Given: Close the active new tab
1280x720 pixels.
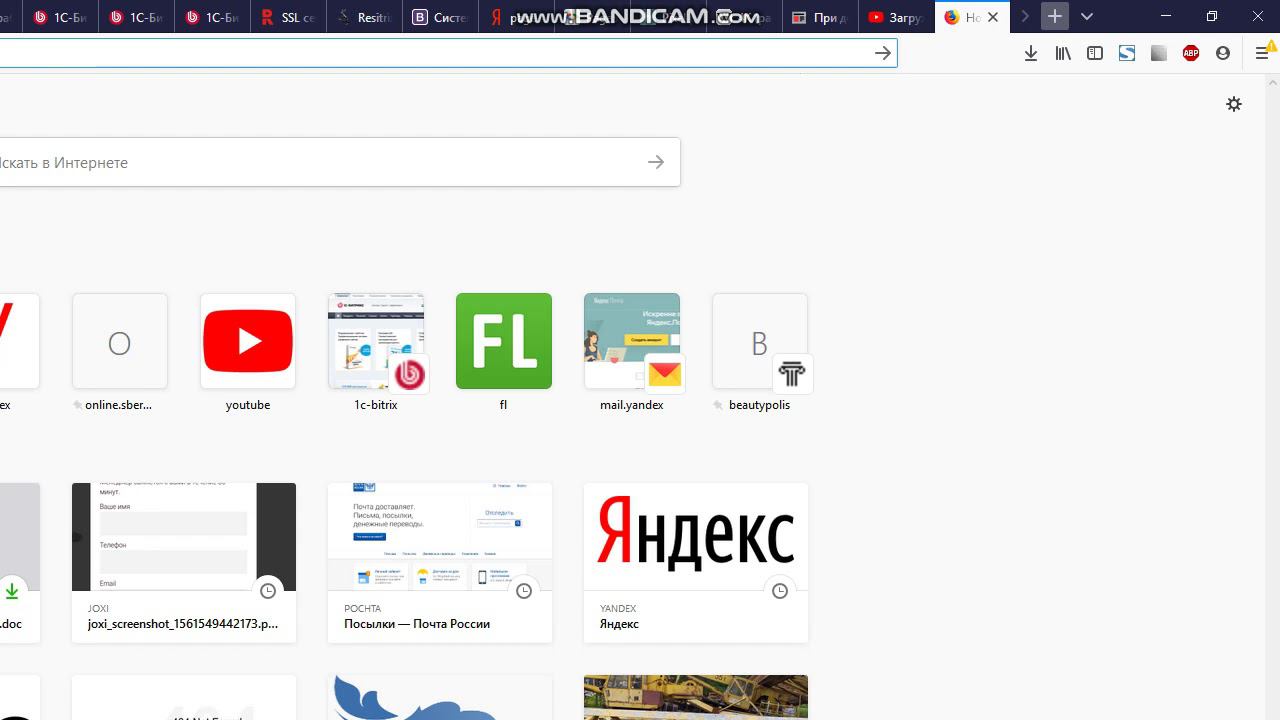Looking at the screenshot, I should (x=993, y=17).
